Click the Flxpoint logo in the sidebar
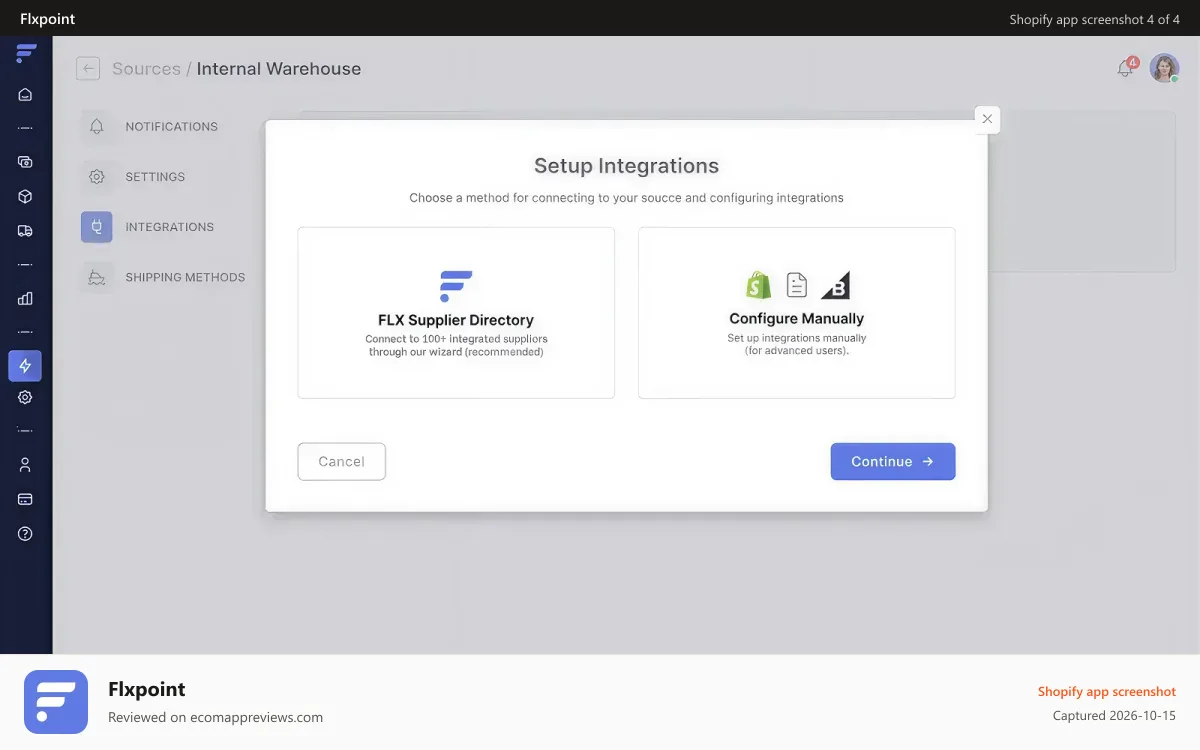The image size is (1200, 750). coord(26,54)
